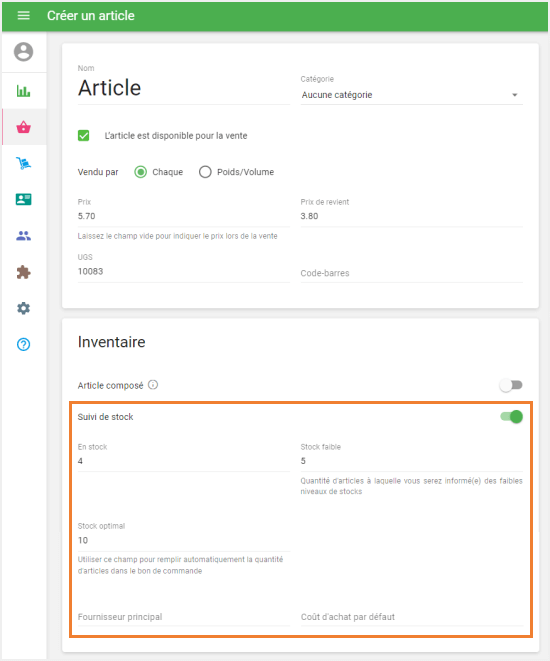Screen dimensions: 550x661
Task: Expand the Catégorie dropdown
Action: pyautogui.click(x=412, y=95)
